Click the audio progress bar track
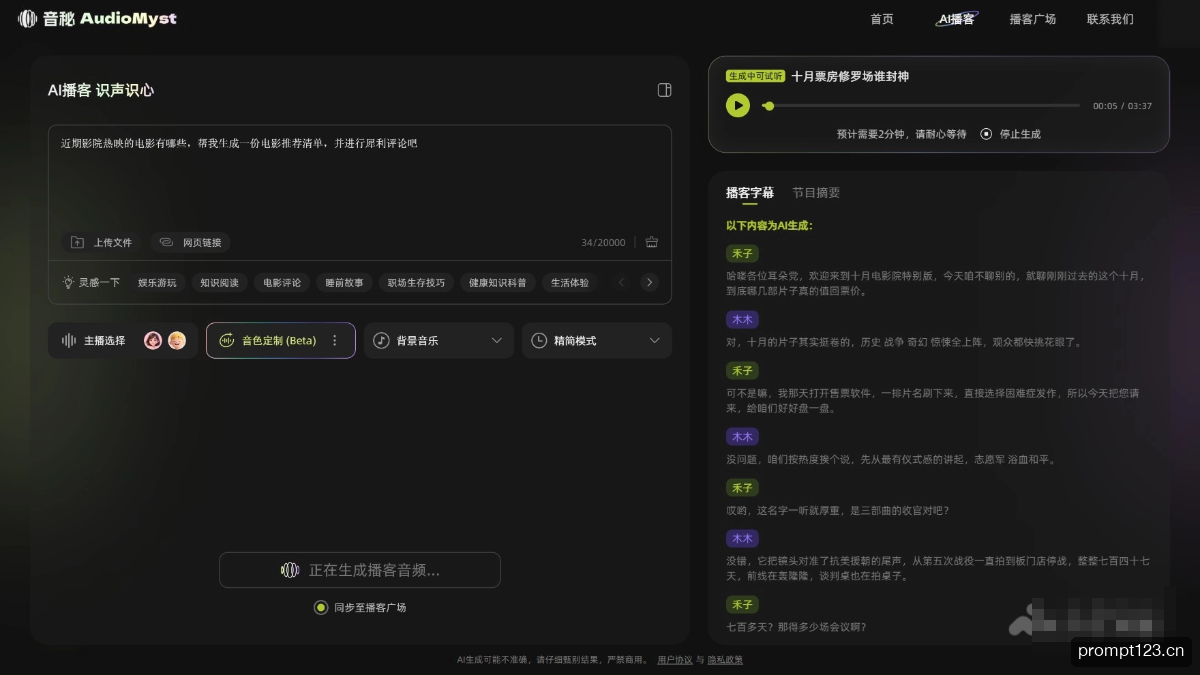Screen dimensions: 1200x675 (x=921, y=105)
